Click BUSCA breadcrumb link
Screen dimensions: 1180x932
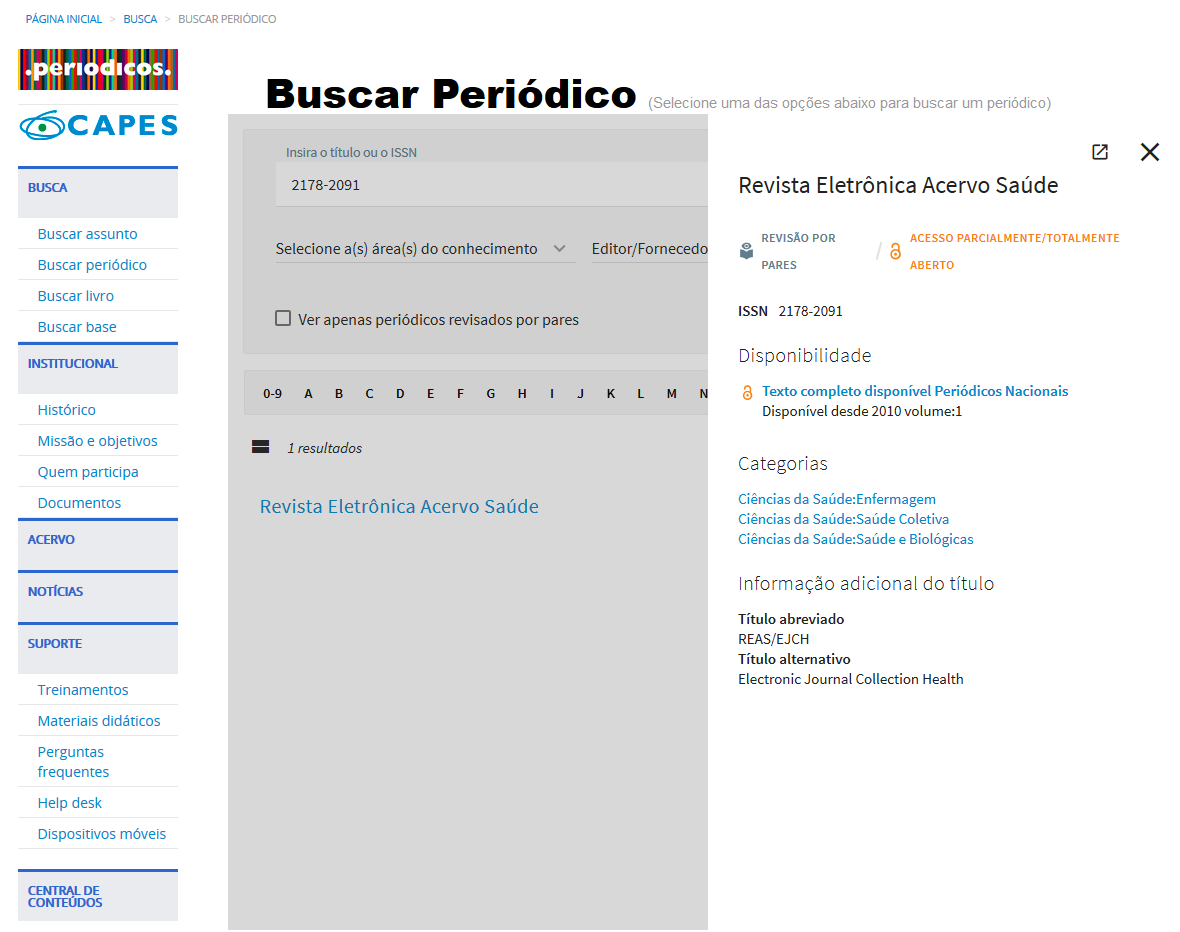click(140, 19)
